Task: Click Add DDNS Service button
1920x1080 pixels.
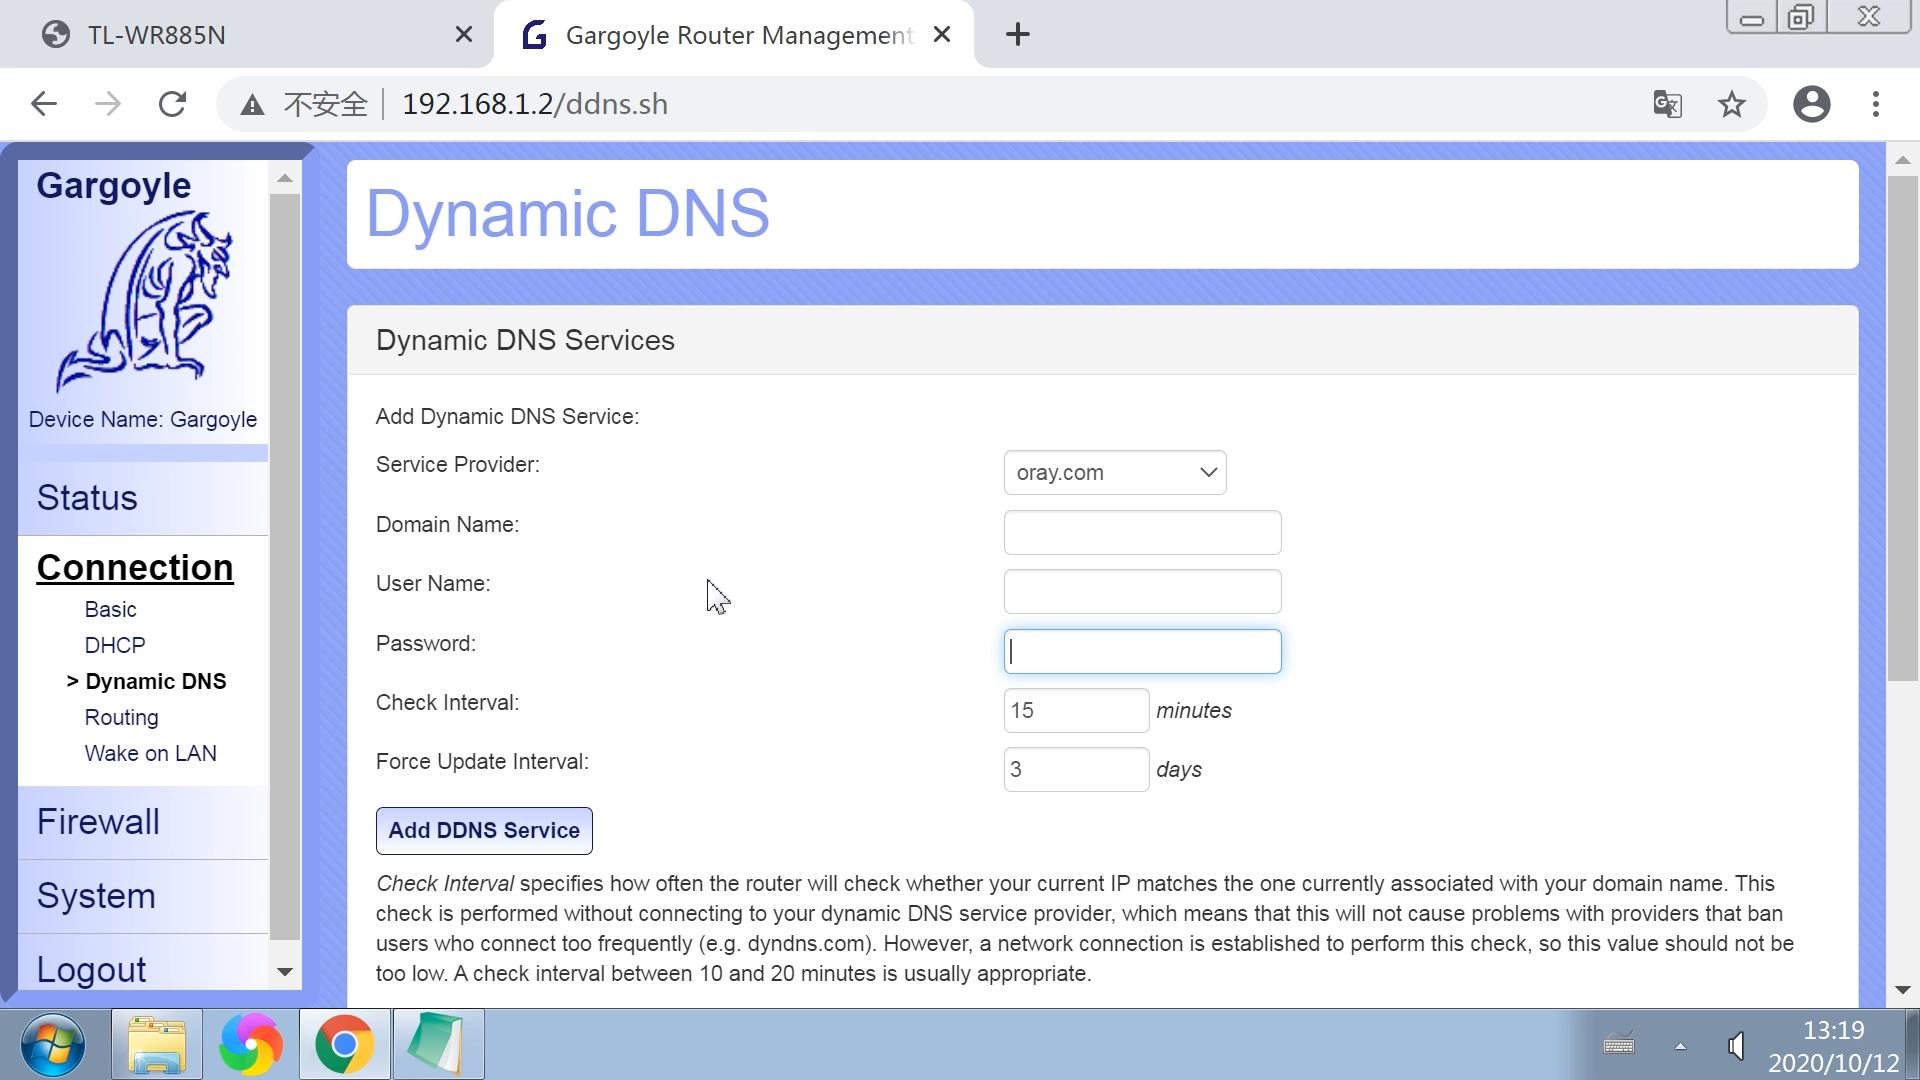Action: click(x=484, y=831)
